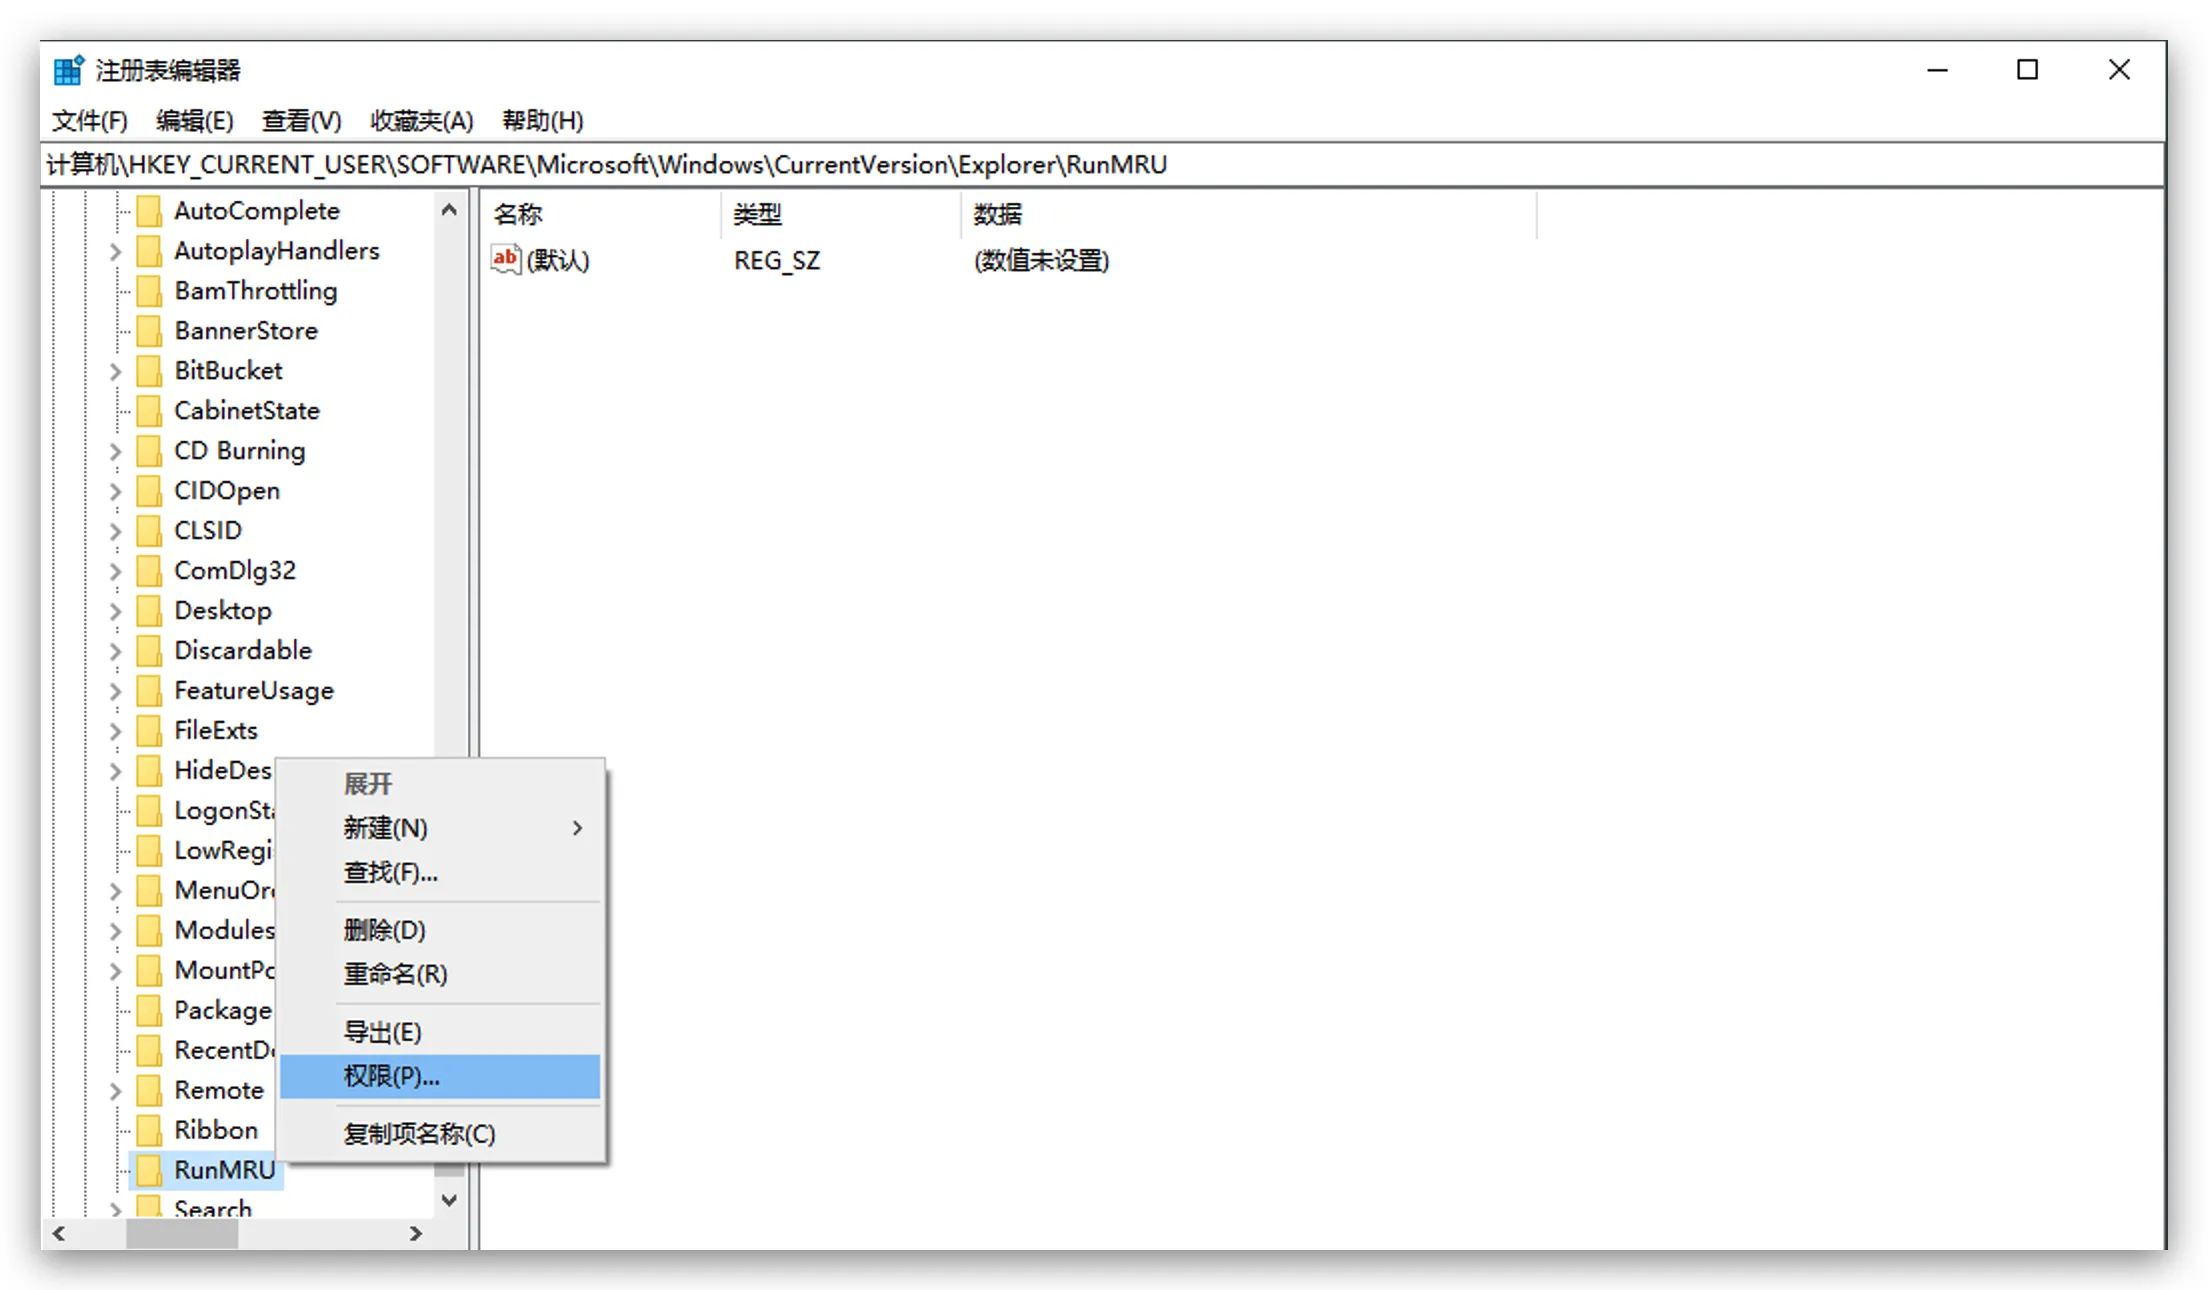Click the Package folder icon
This screenshot has width=2208, height=1290.
pyautogui.click(x=149, y=1010)
